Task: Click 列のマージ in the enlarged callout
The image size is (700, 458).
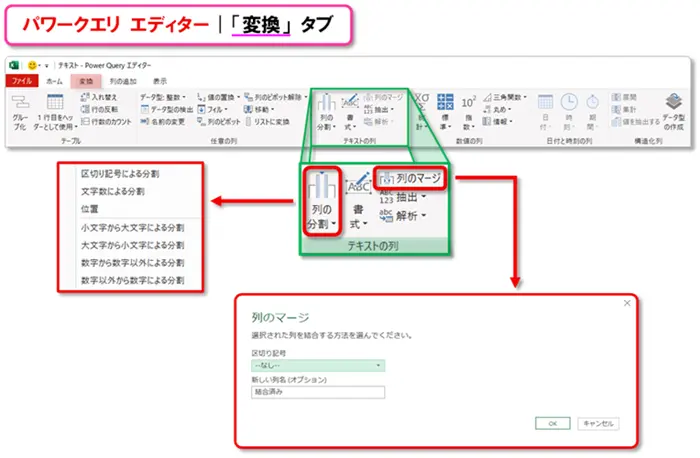Action: click(x=411, y=179)
